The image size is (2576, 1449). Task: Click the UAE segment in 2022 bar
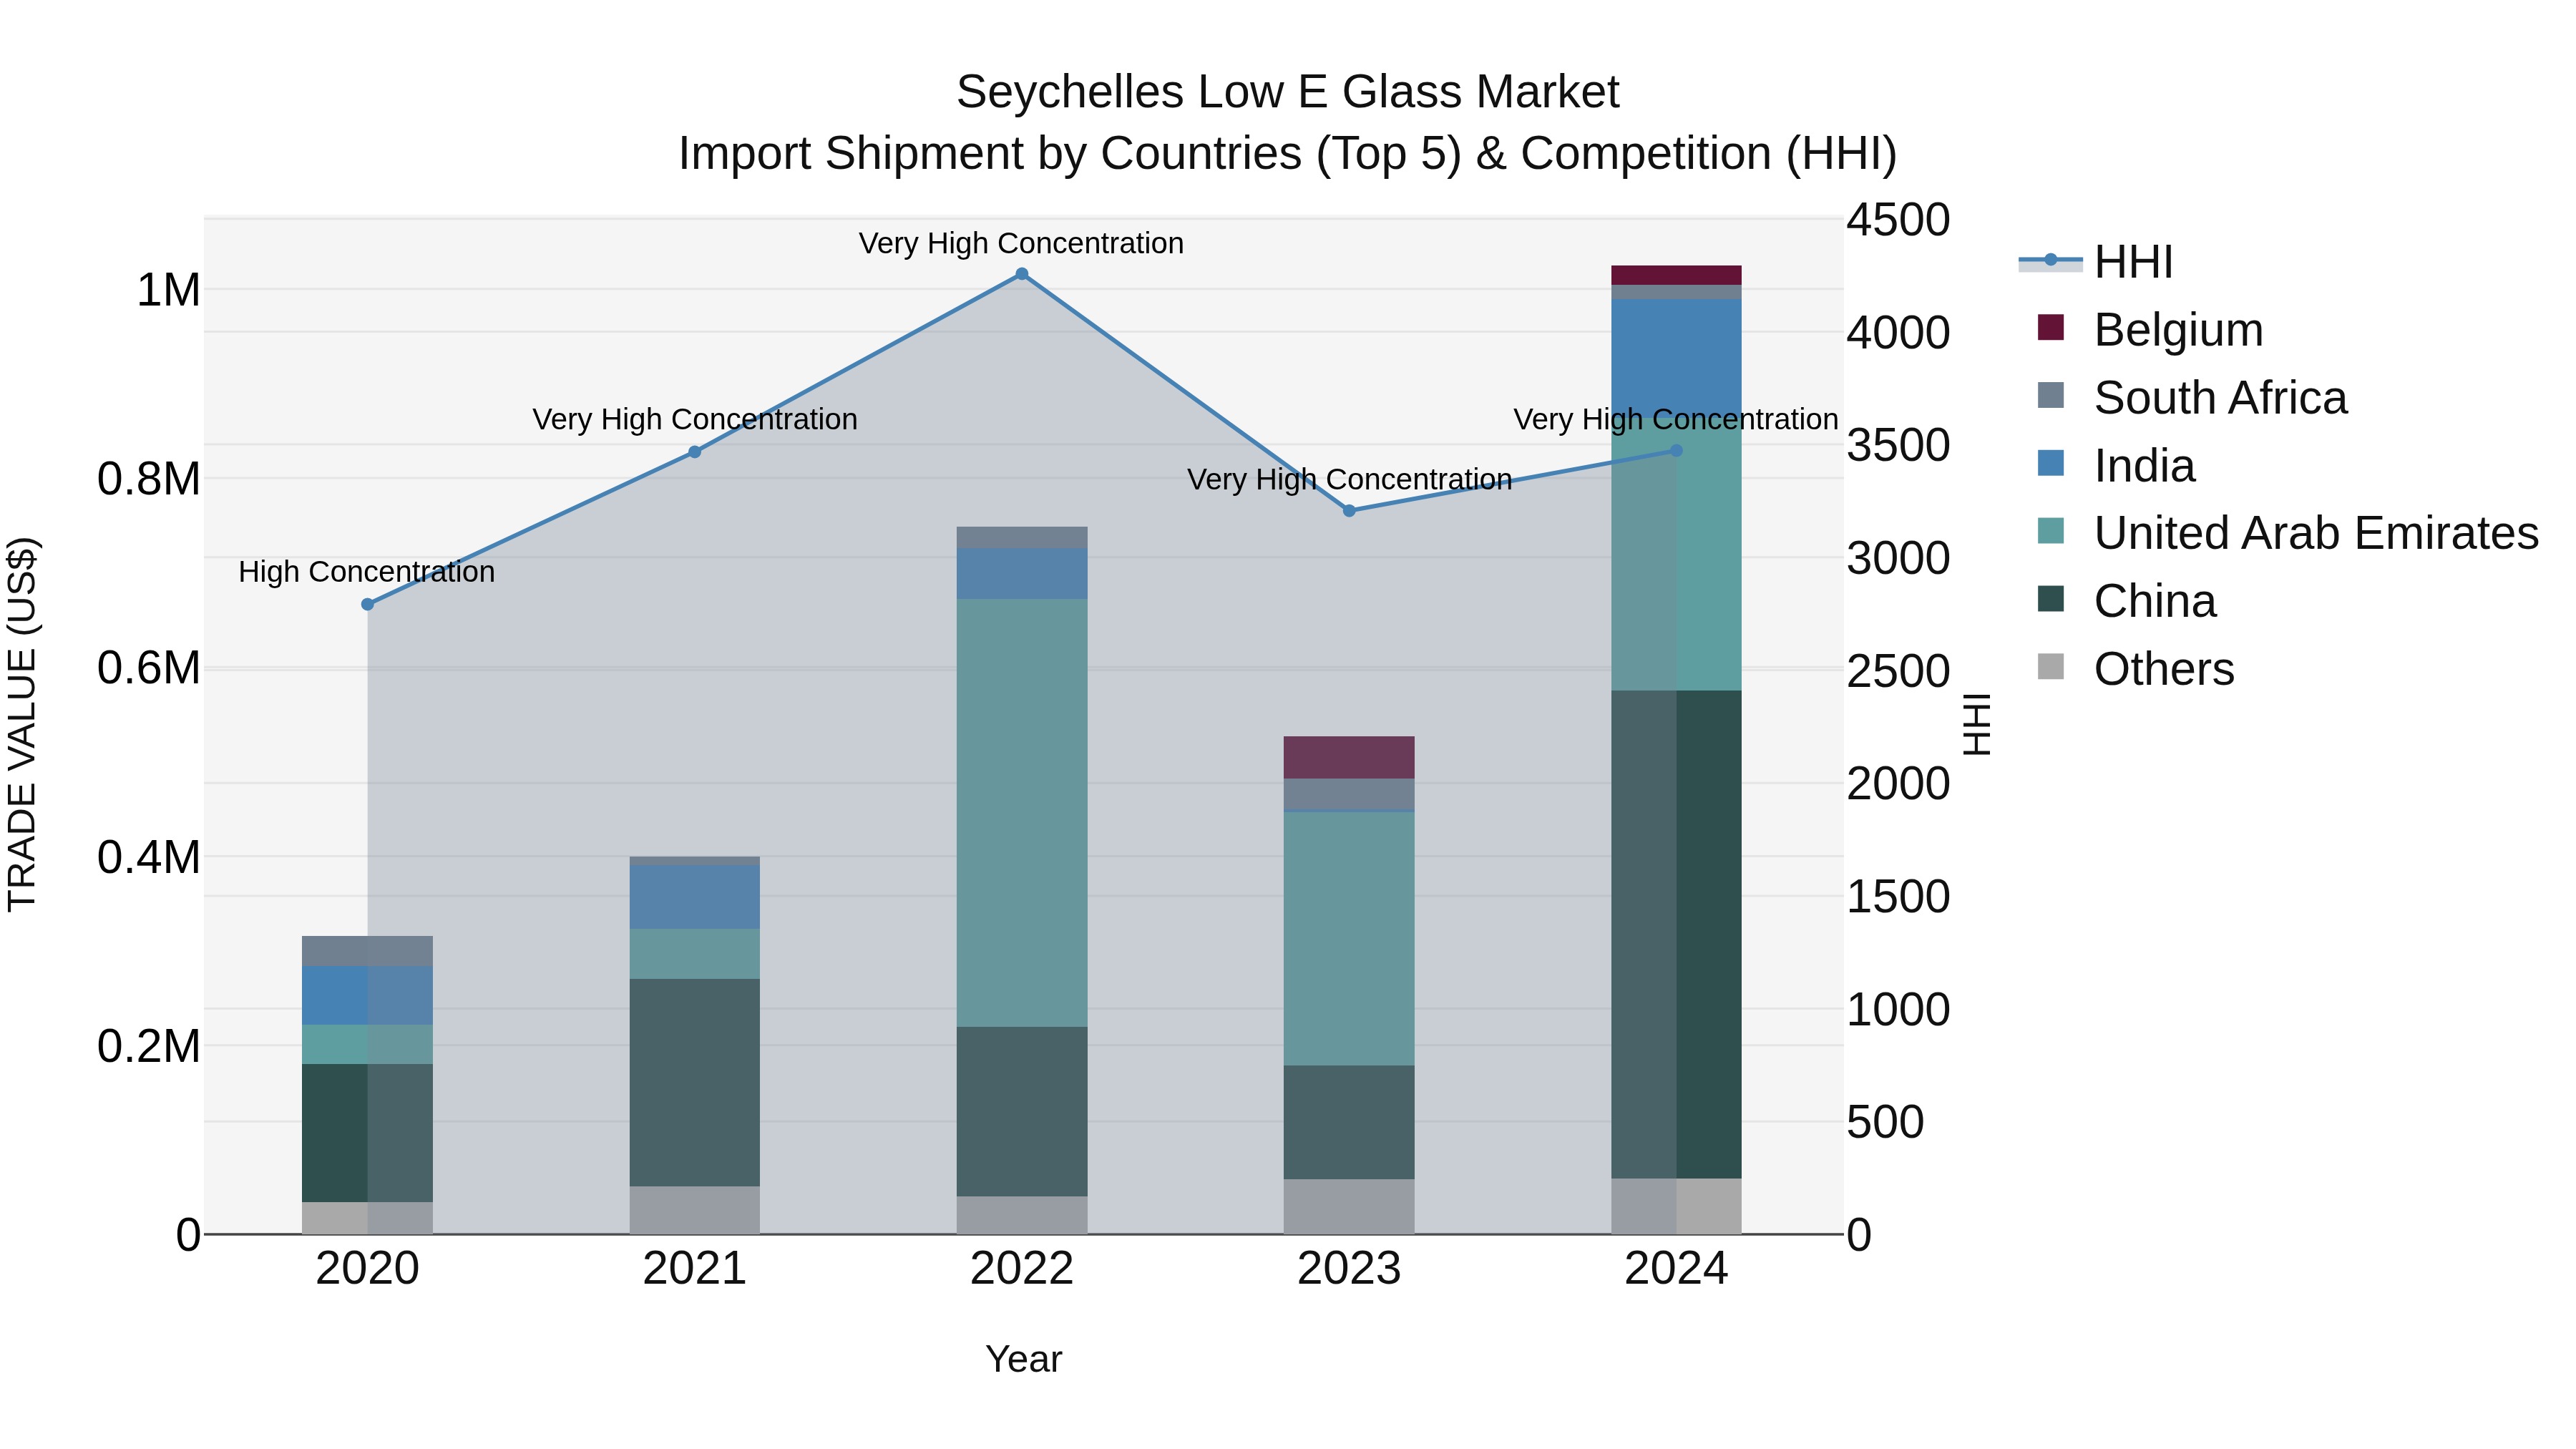click(x=1022, y=813)
